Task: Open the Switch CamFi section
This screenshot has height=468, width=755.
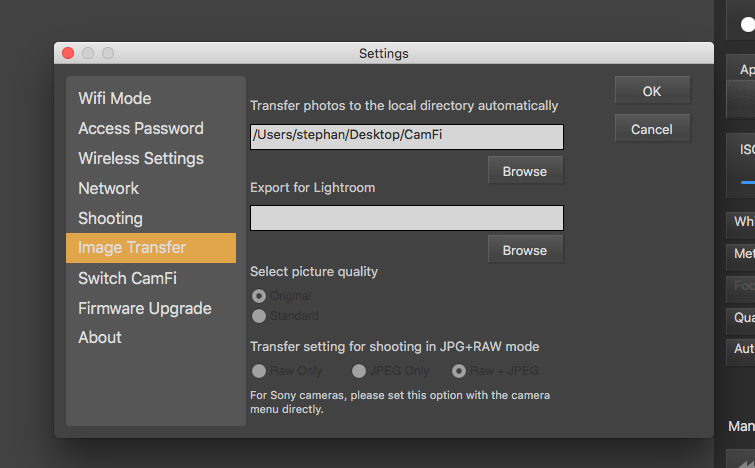Action: 129,278
